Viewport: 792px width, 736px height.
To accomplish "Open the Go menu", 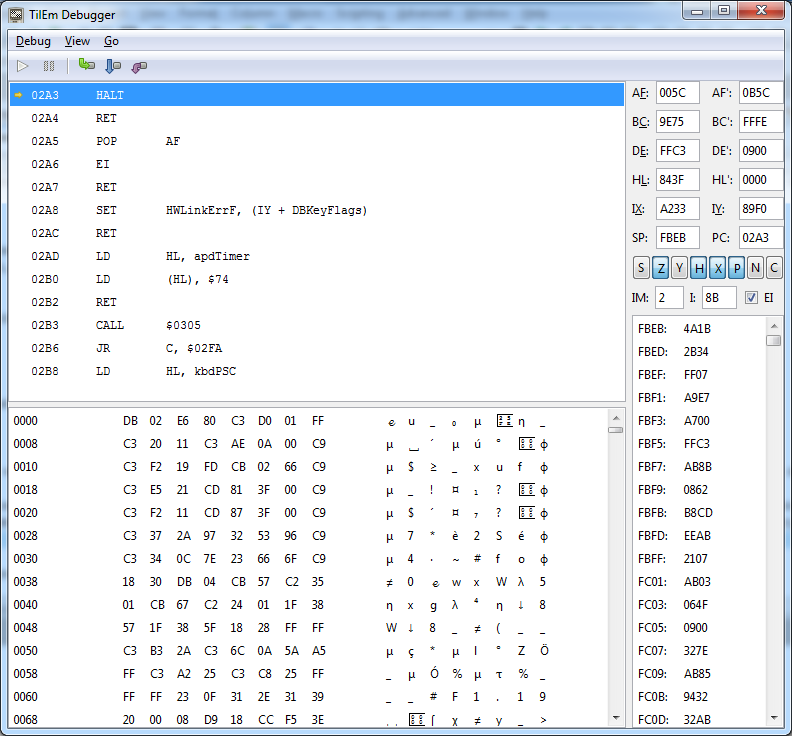I will pos(111,41).
